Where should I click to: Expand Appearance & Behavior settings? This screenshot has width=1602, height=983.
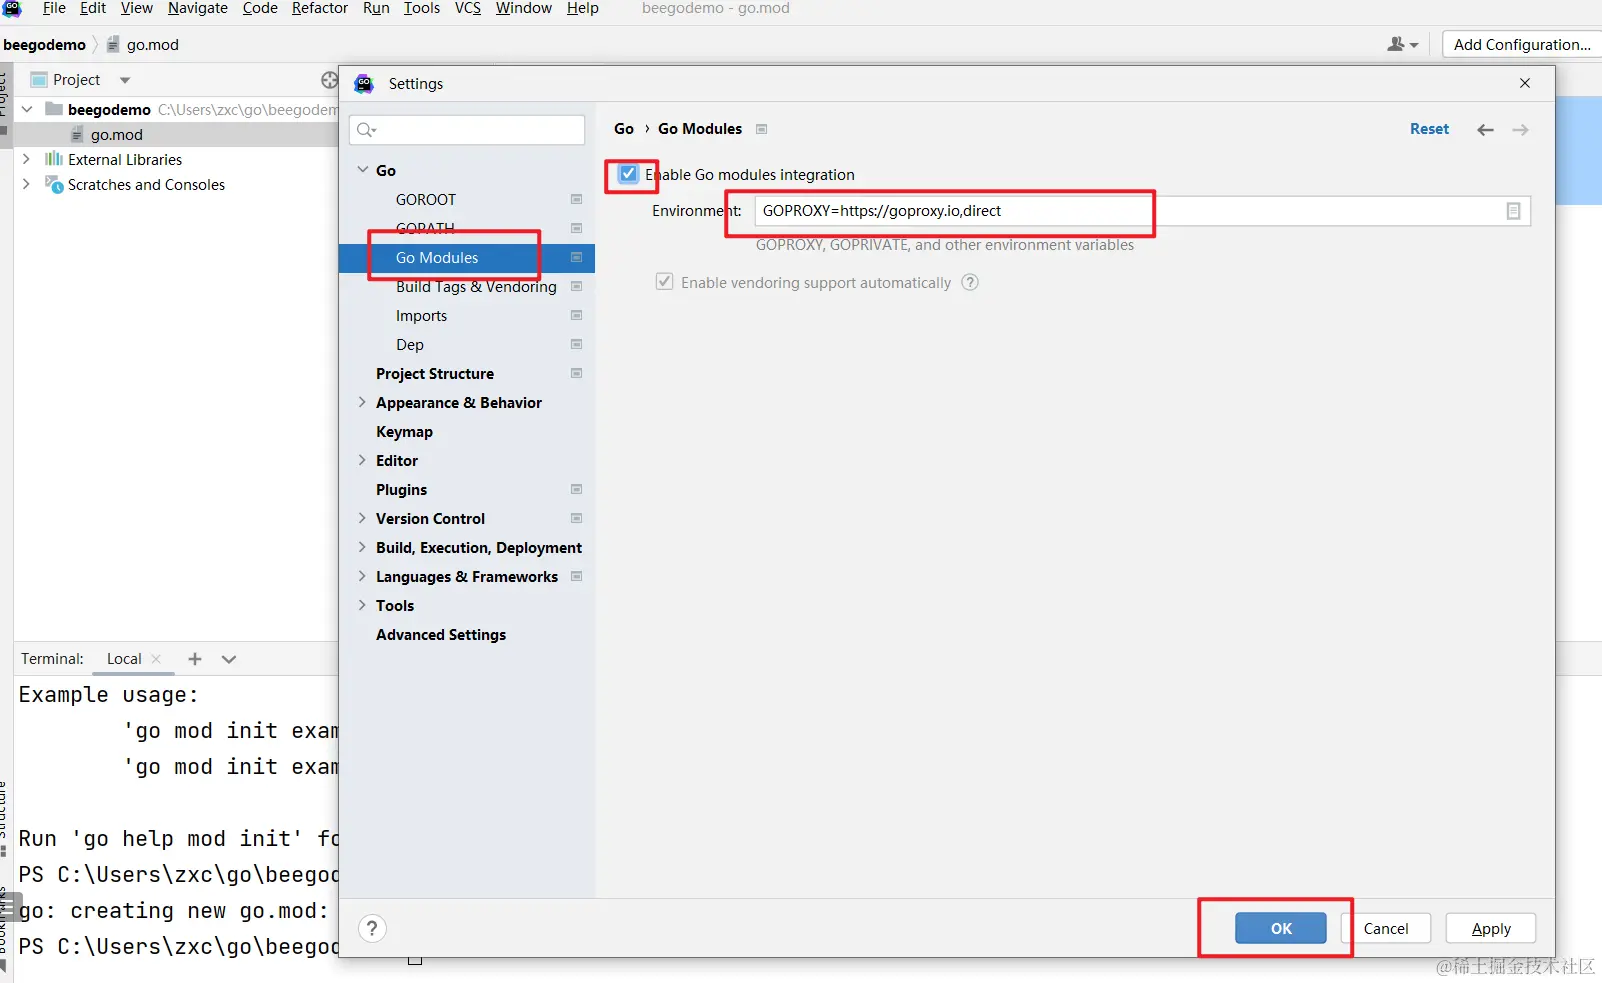tap(362, 402)
